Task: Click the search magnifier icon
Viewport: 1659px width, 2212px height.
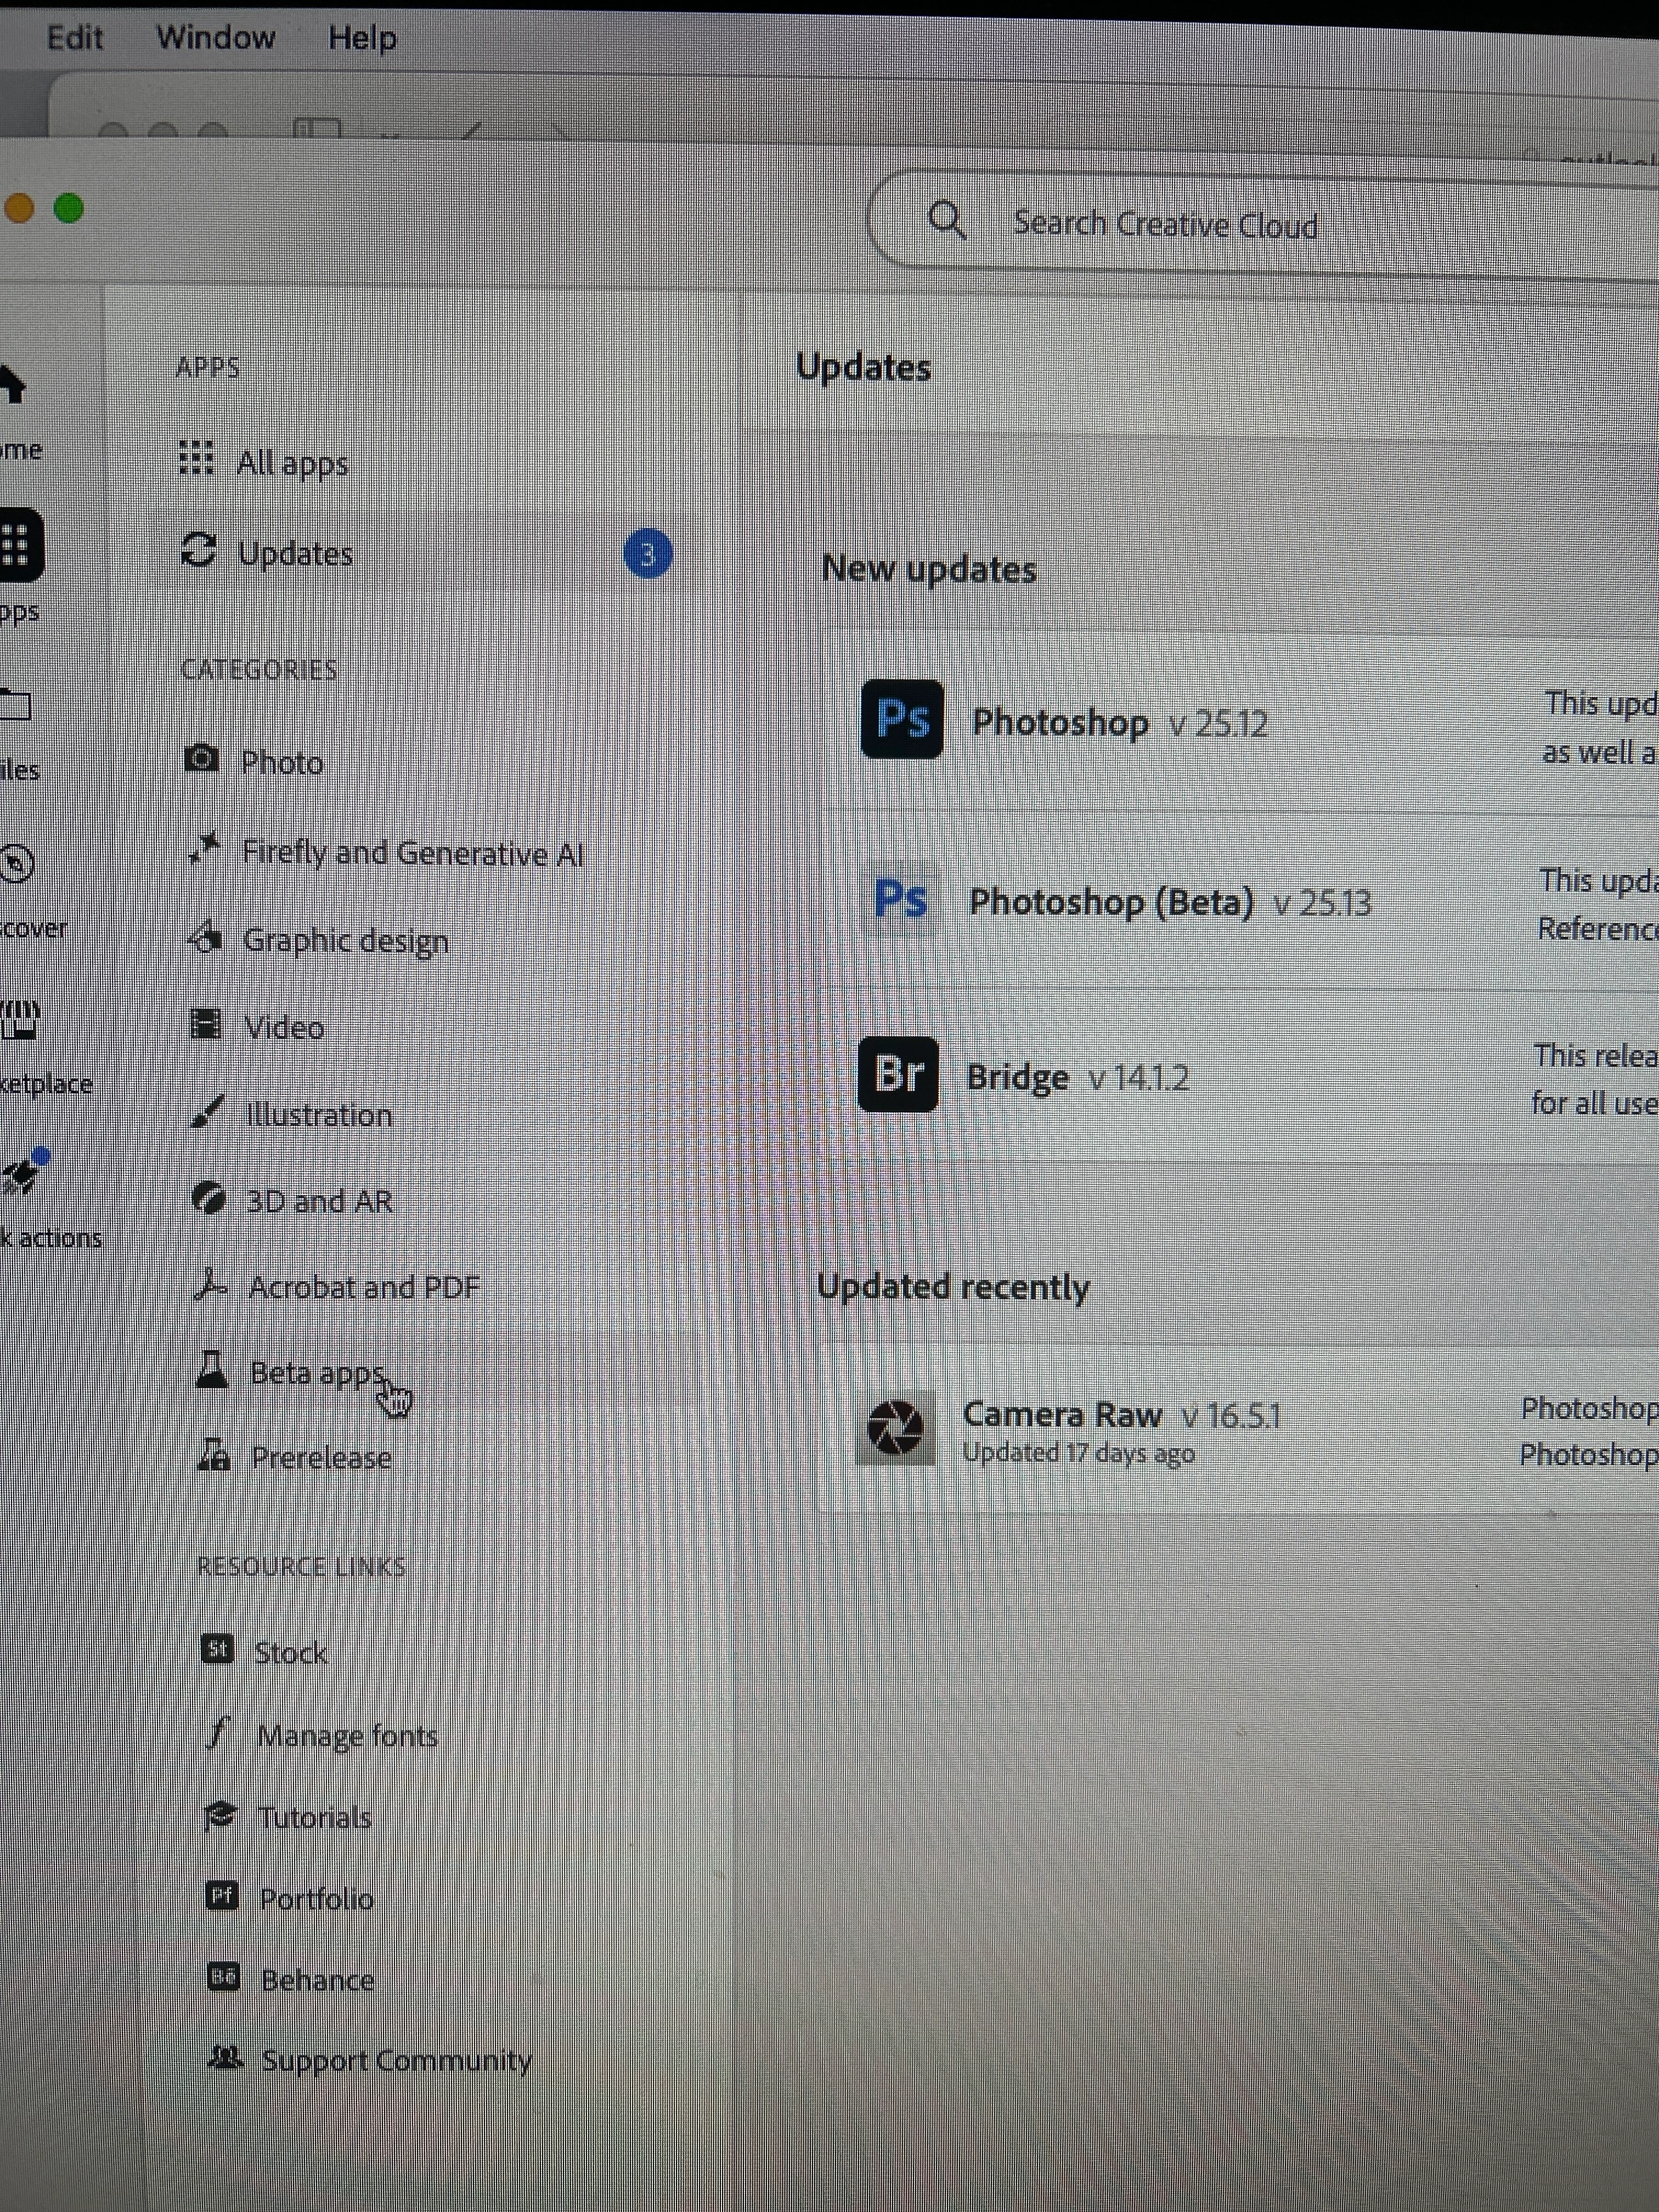Action: click(x=946, y=219)
